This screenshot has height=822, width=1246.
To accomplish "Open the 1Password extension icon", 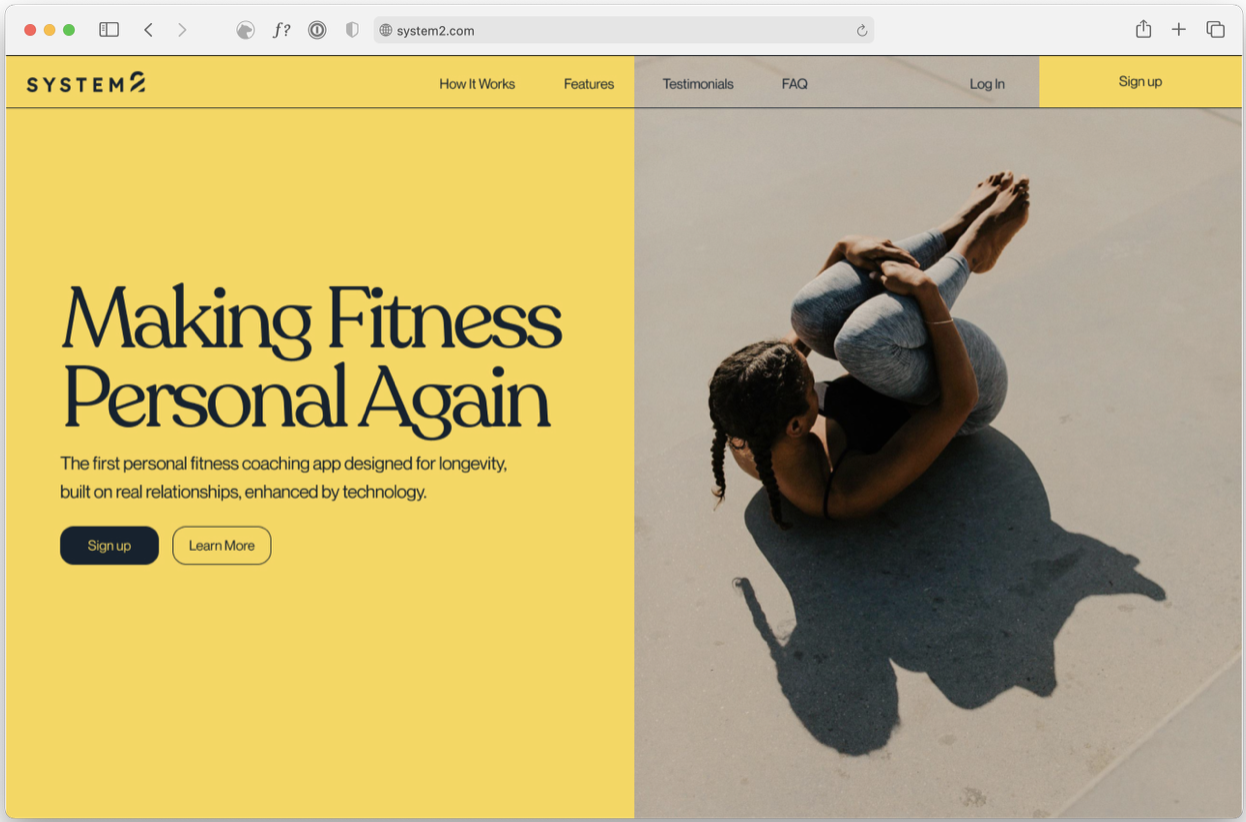I will (317, 30).
